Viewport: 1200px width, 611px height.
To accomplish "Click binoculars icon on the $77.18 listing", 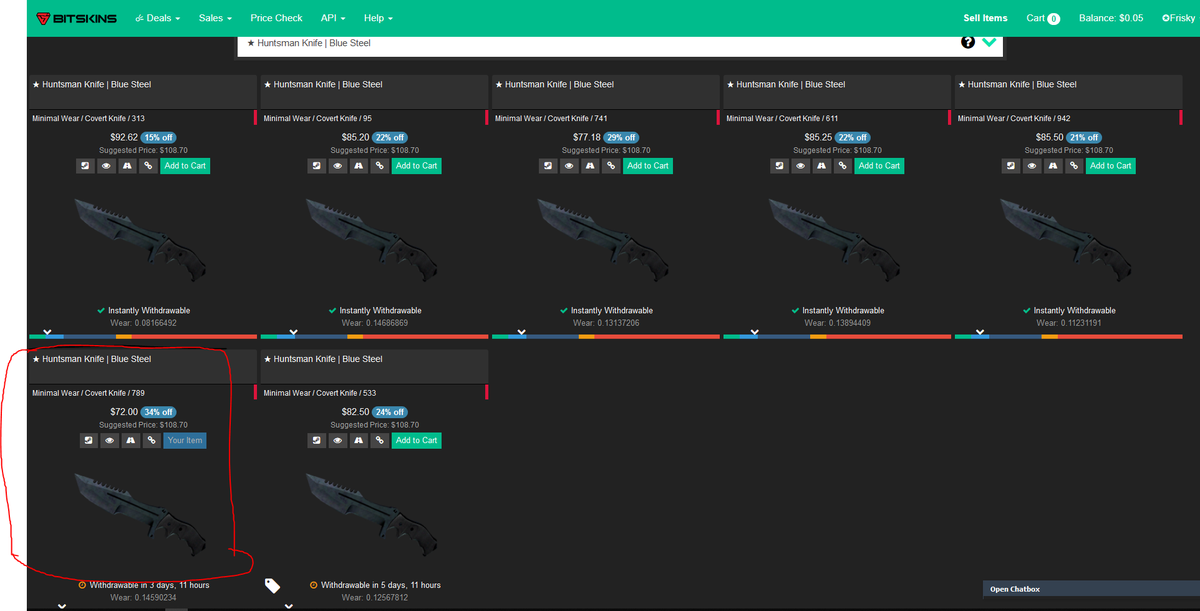I will point(592,166).
